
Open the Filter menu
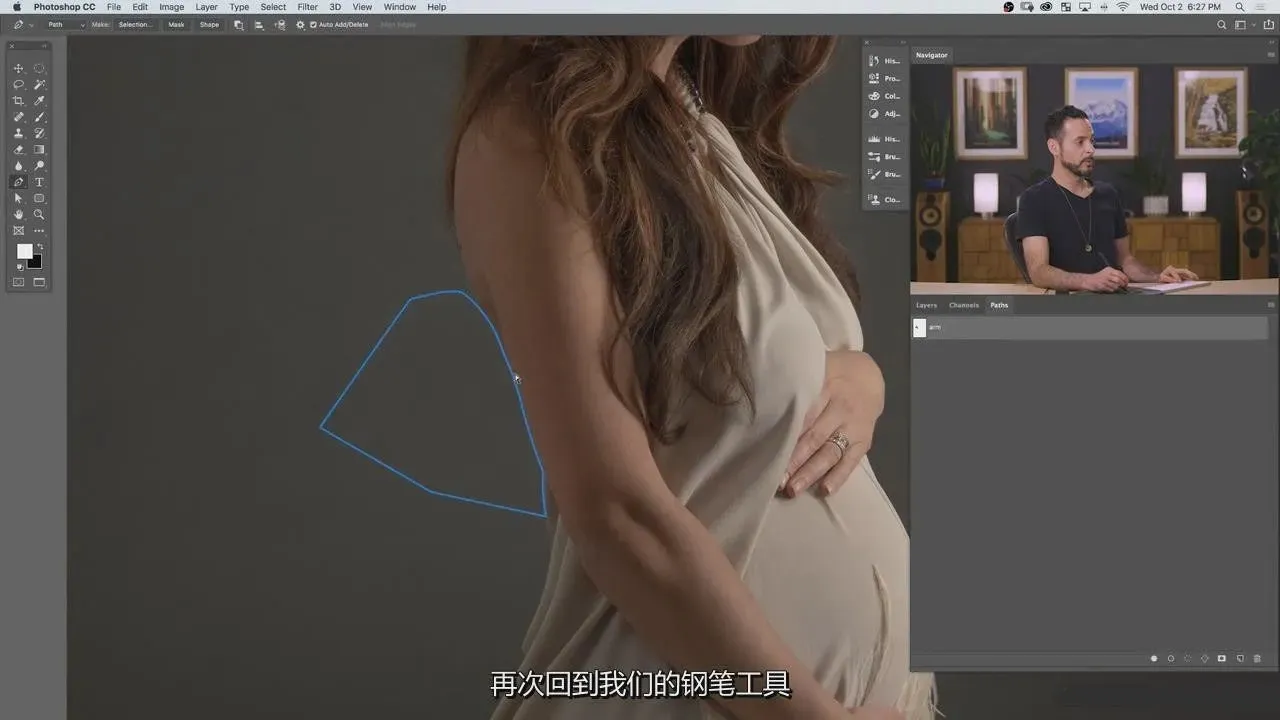point(307,7)
